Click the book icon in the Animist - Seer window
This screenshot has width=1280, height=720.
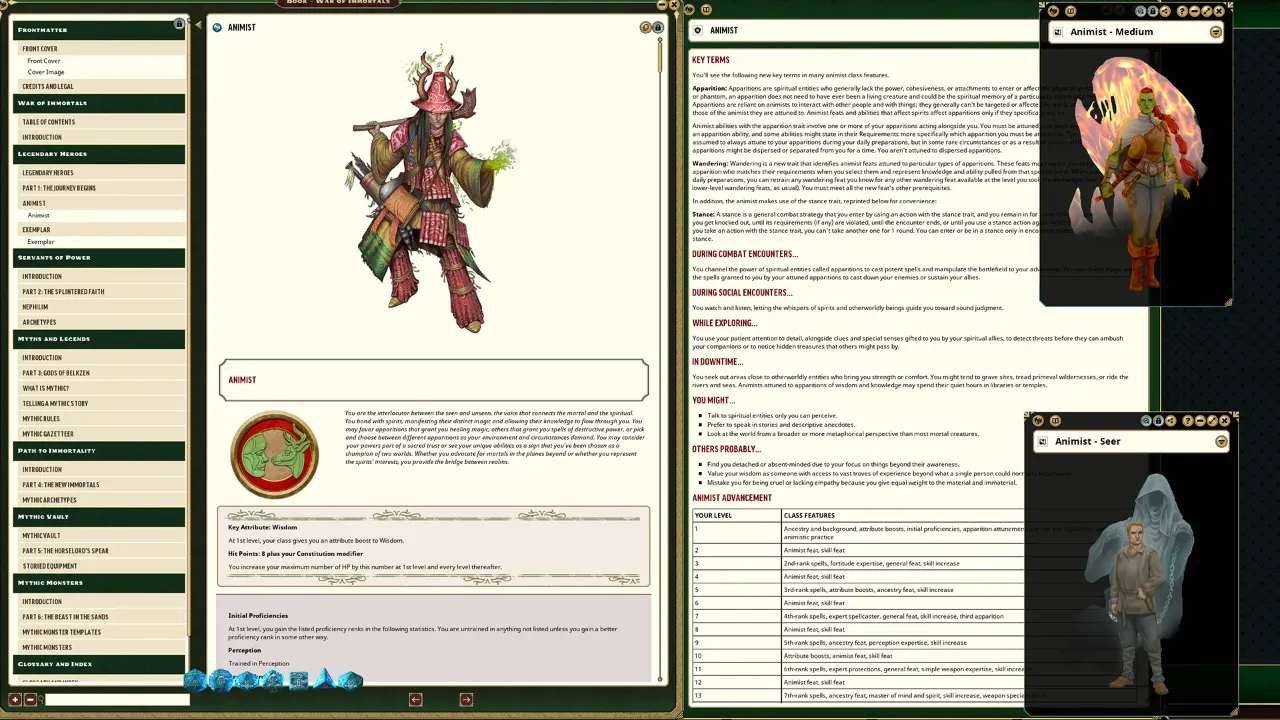pos(1055,421)
